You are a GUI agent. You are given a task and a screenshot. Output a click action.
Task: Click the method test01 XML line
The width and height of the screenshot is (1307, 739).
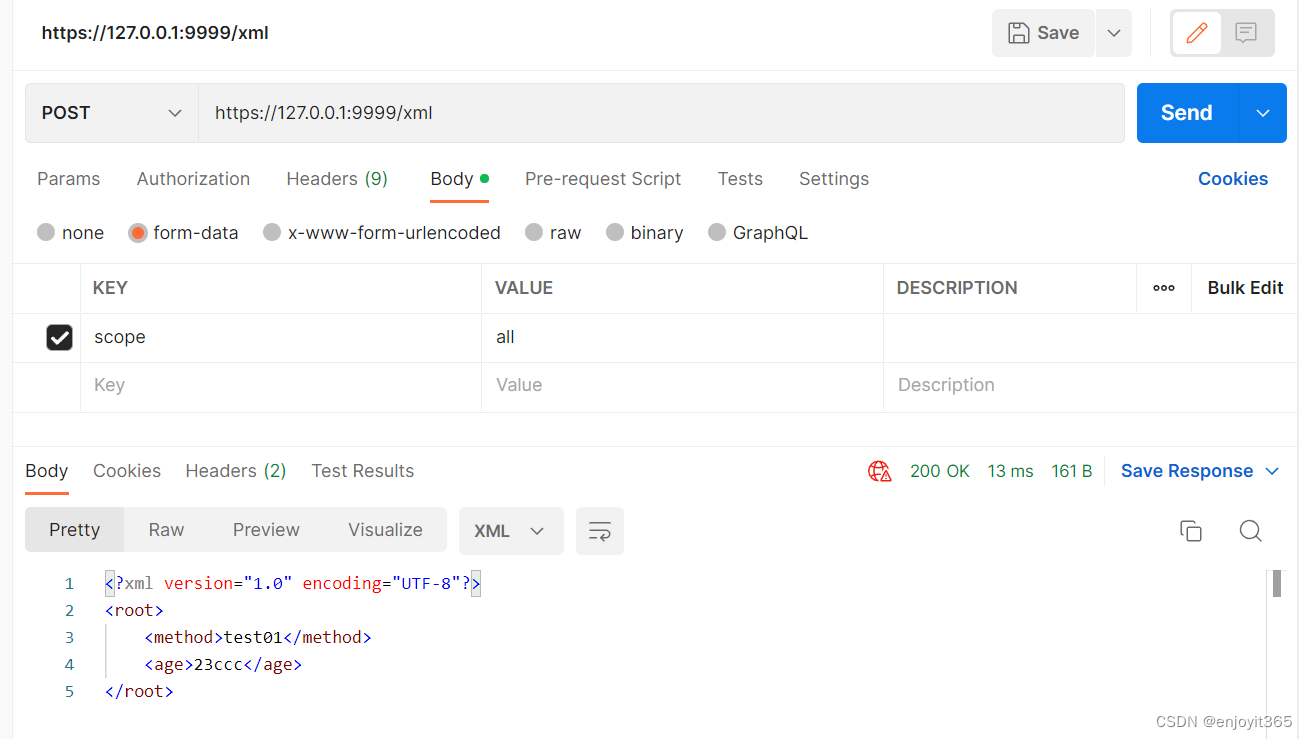point(258,637)
